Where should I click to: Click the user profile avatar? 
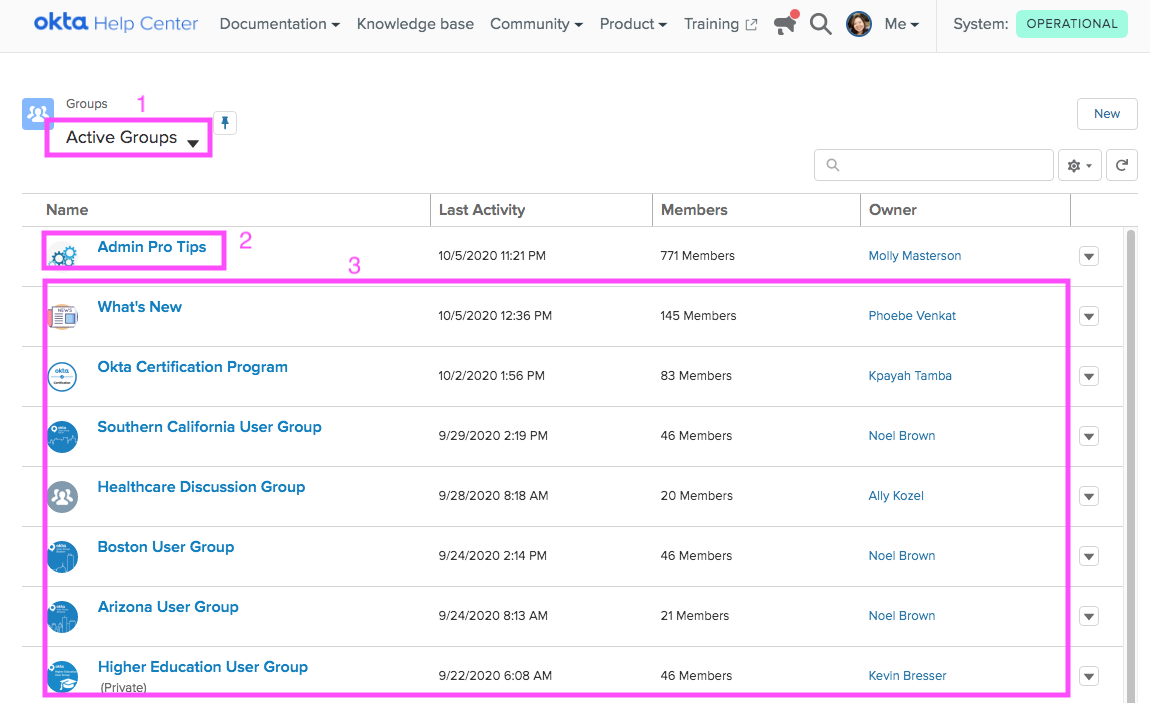(859, 24)
